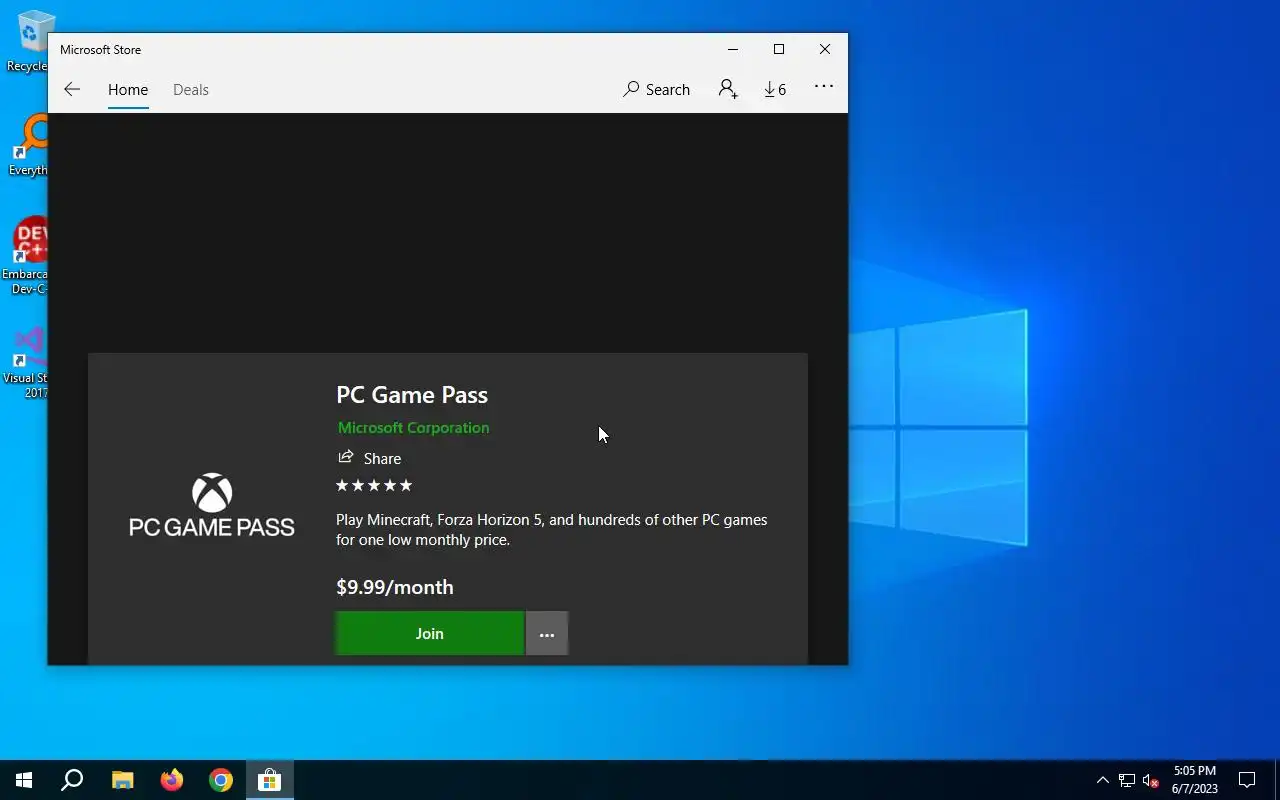Viewport: 1280px width, 800px height.
Task: Open the clock showing 5:05 PM
Action: (1195, 780)
